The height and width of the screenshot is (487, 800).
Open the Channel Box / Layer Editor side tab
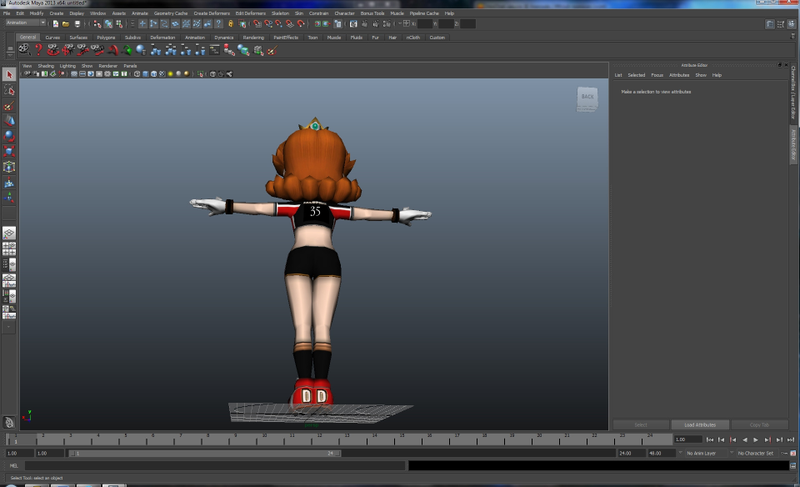793,92
